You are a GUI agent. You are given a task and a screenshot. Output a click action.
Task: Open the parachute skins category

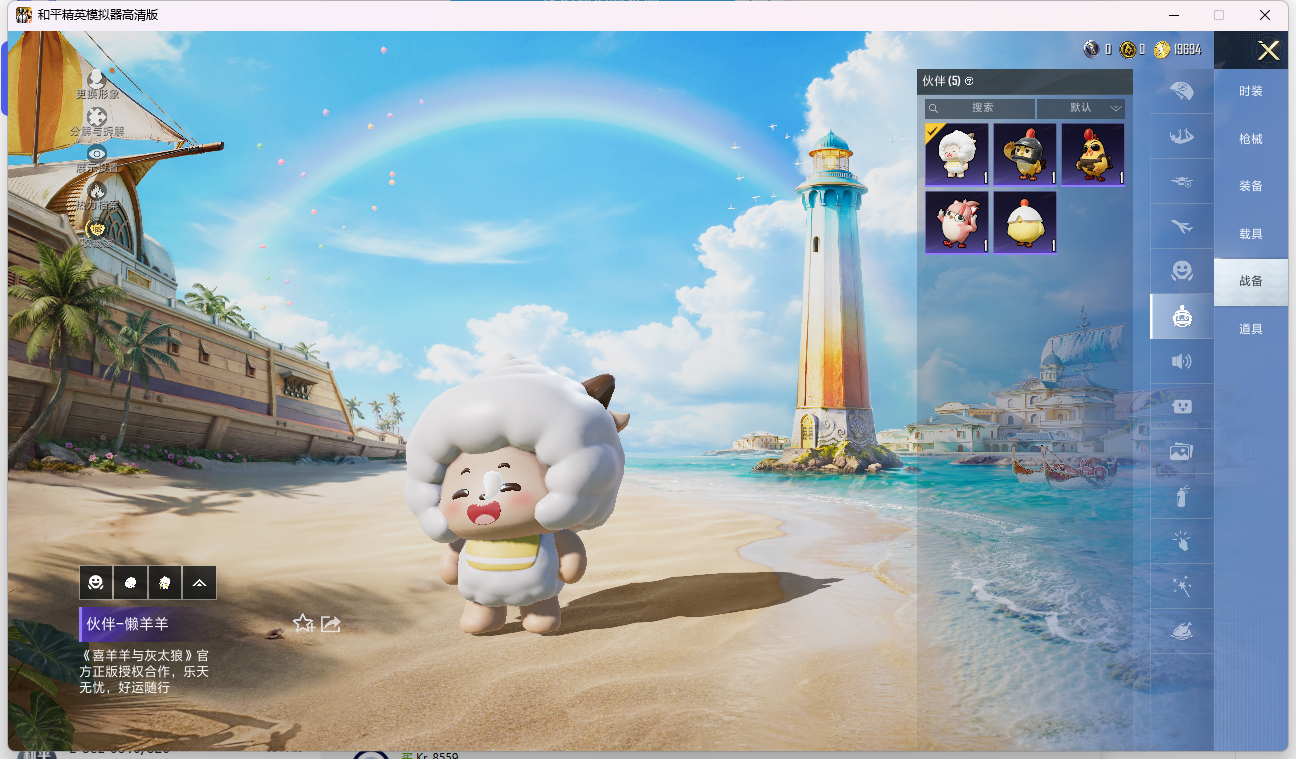pyautogui.click(x=1181, y=91)
